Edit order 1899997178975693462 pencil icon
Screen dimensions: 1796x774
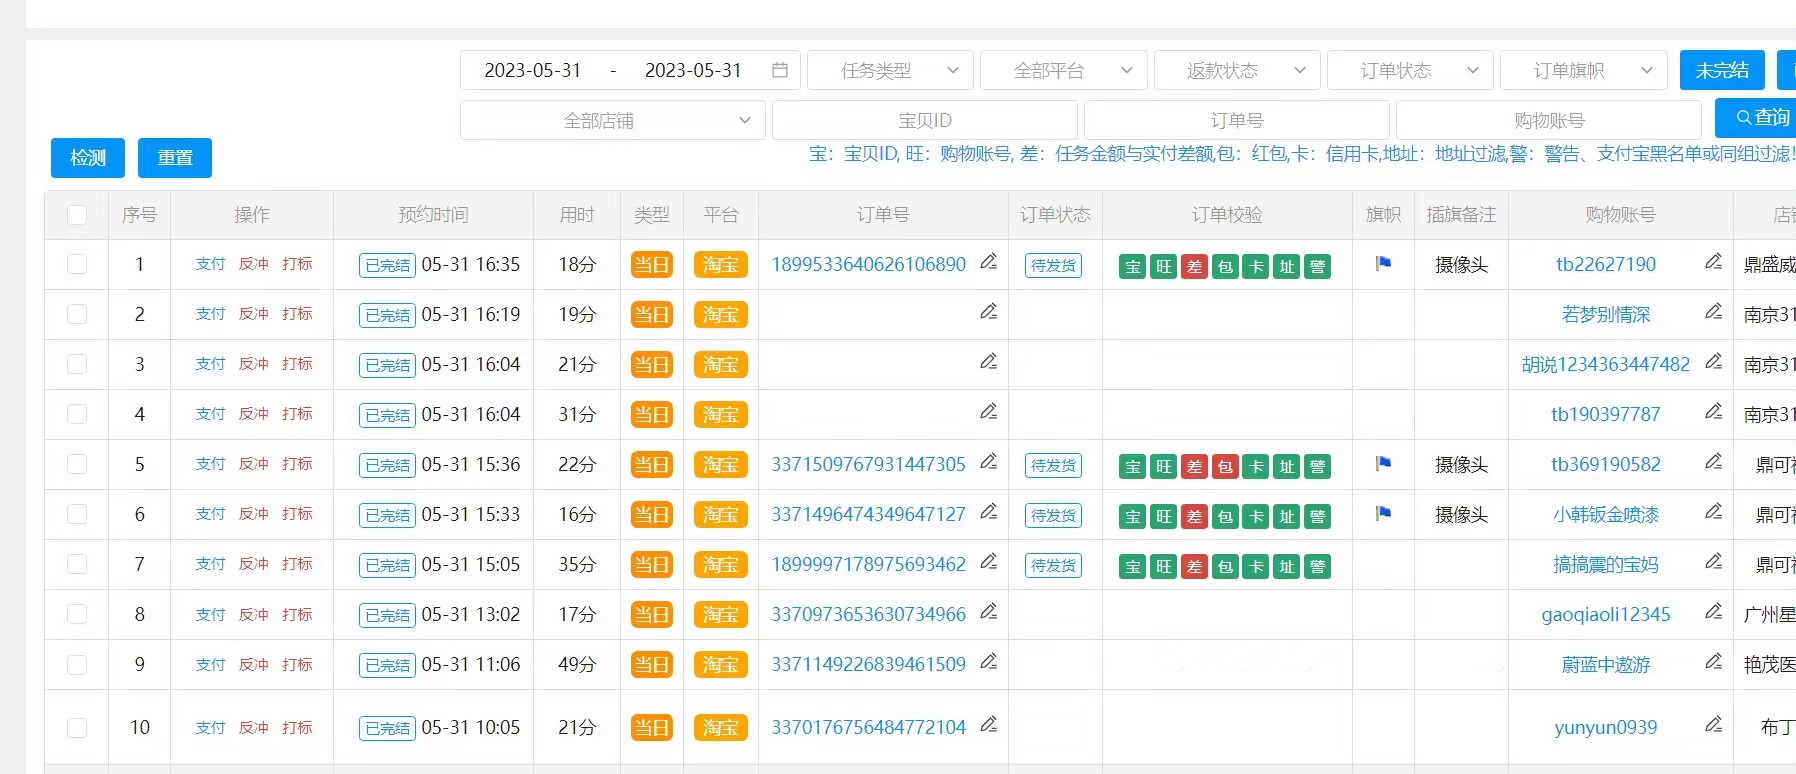989,562
